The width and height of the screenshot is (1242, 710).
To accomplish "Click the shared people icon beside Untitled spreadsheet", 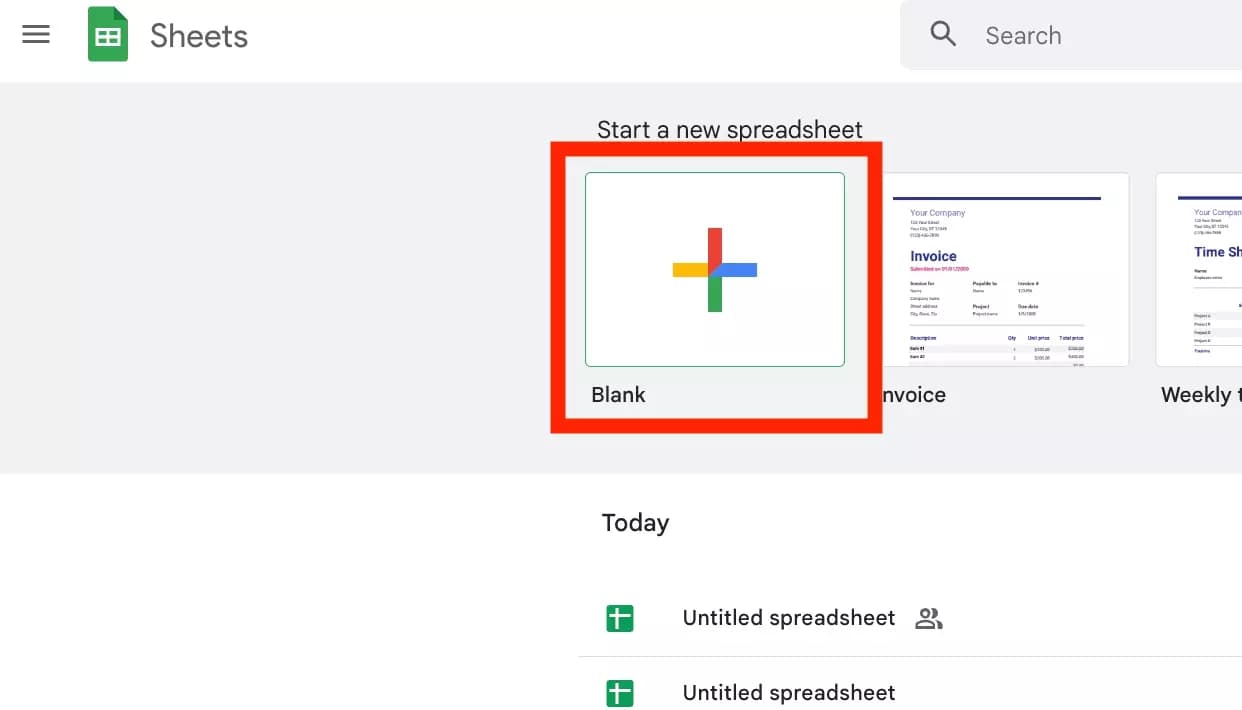I will point(929,618).
